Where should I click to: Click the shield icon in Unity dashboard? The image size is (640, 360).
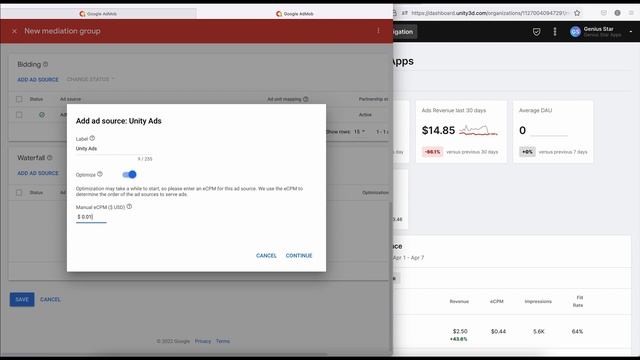pyautogui.click(x=536, y=32)
